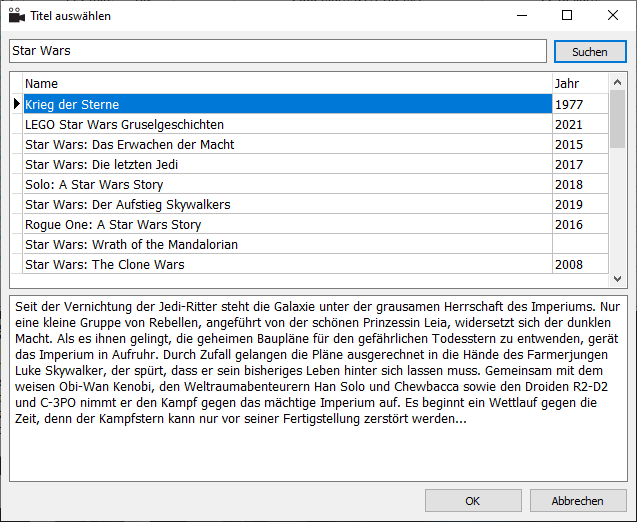Sort list by the Name column header
Image resolution: width=637 pixels, height=522 pixels.
coord(288,83)
